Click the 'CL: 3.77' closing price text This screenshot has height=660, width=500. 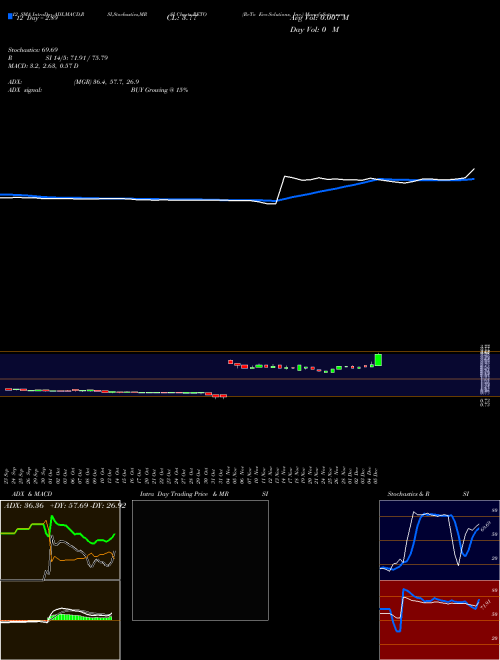[181, 18]
